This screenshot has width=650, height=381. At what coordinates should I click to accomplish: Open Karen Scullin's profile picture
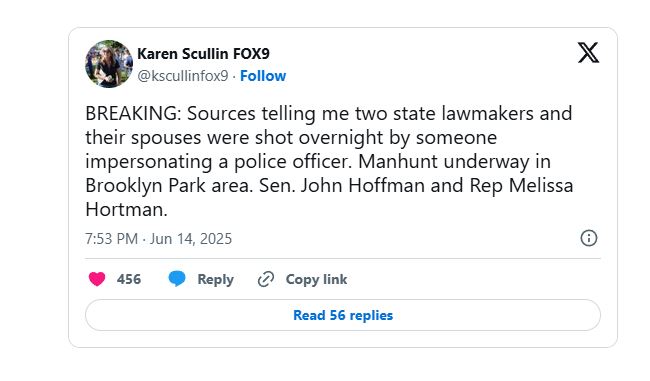109,64
